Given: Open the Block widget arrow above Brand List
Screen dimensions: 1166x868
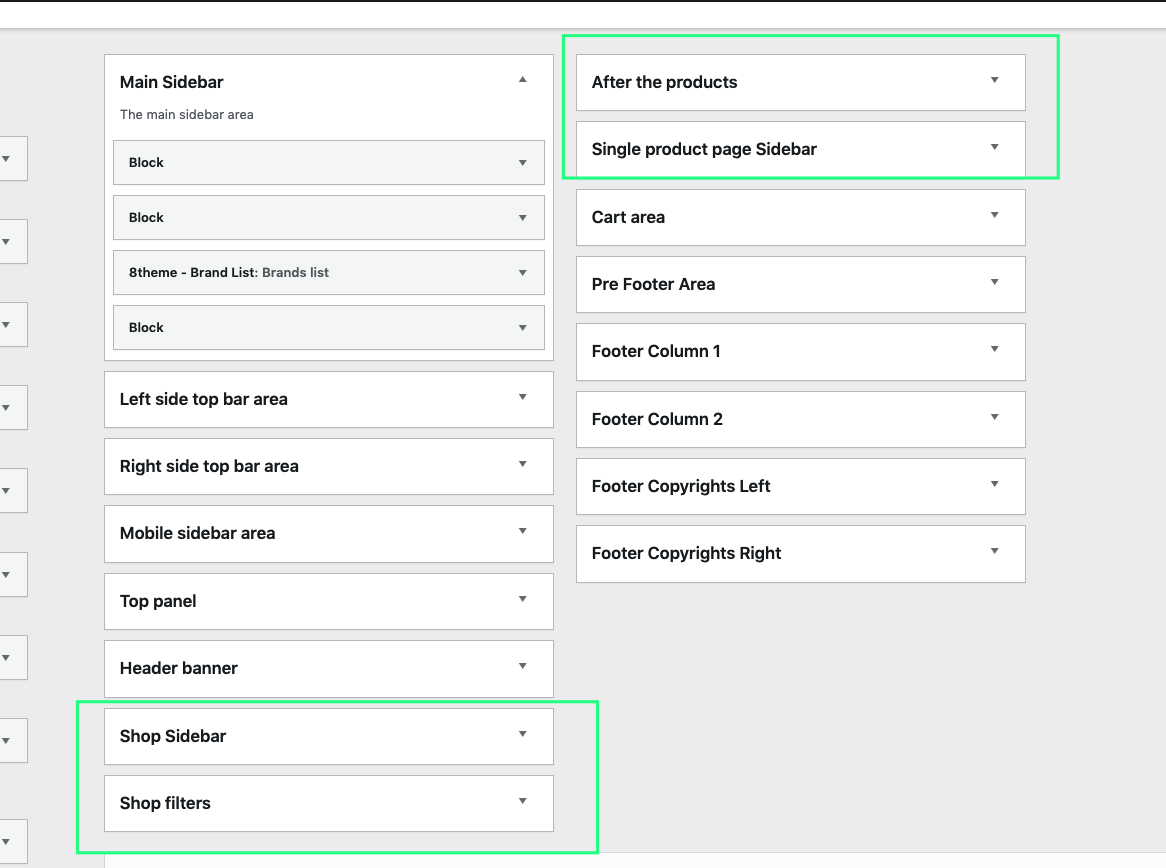Looking at the screenshot, I should (x=523, y=218).
